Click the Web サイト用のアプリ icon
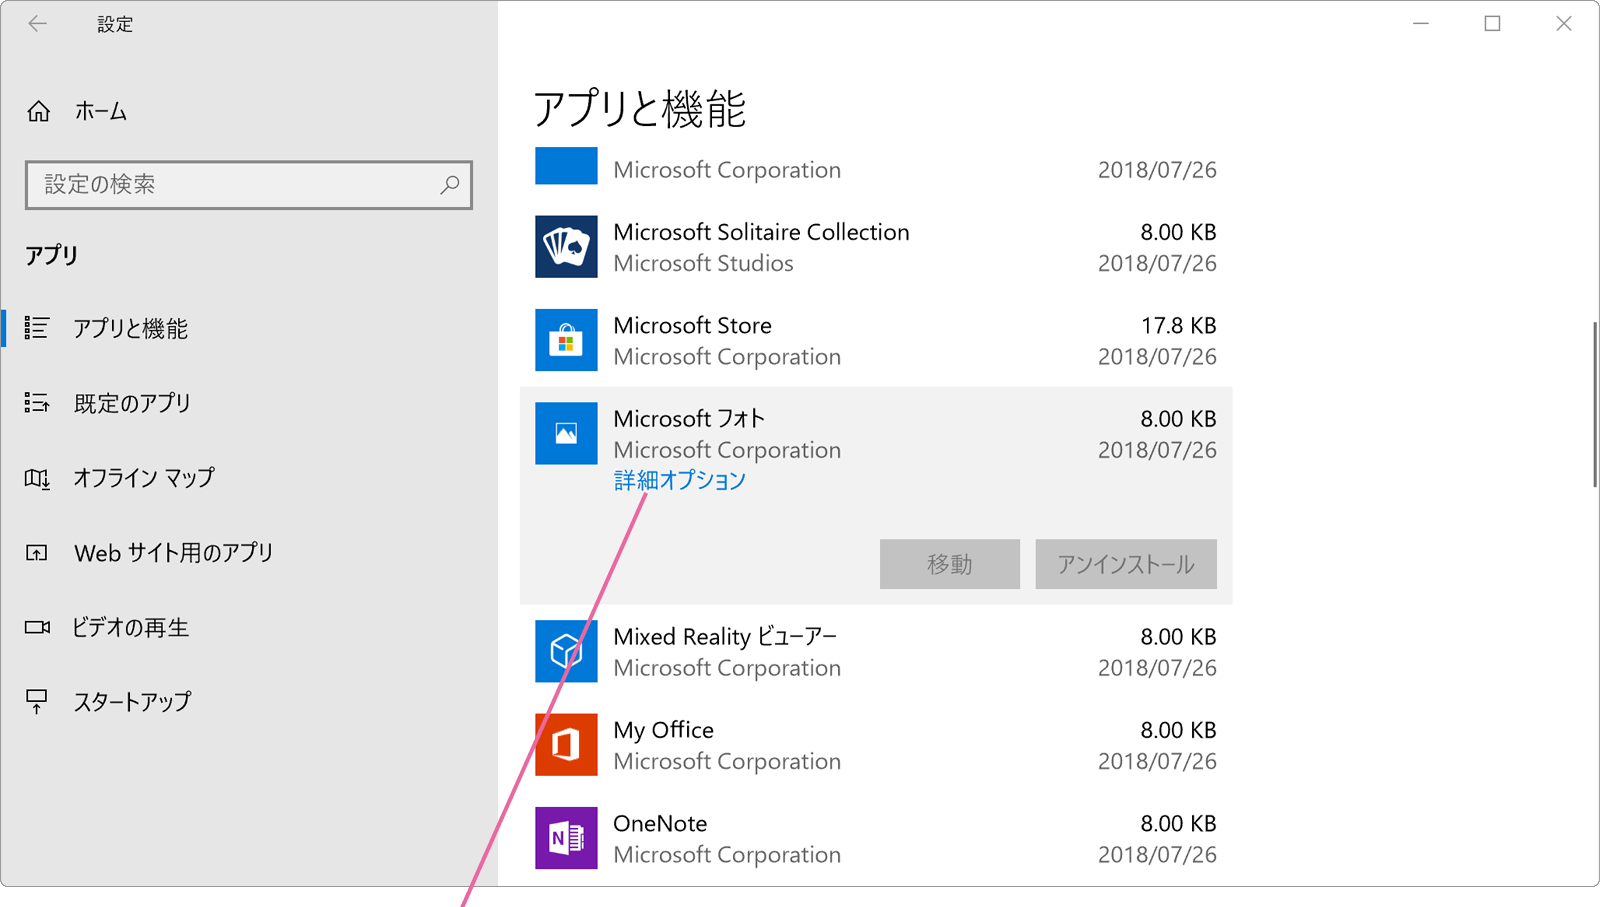Image resolution: width=1600 pixels, height=907 pixels. pos(37,553)
